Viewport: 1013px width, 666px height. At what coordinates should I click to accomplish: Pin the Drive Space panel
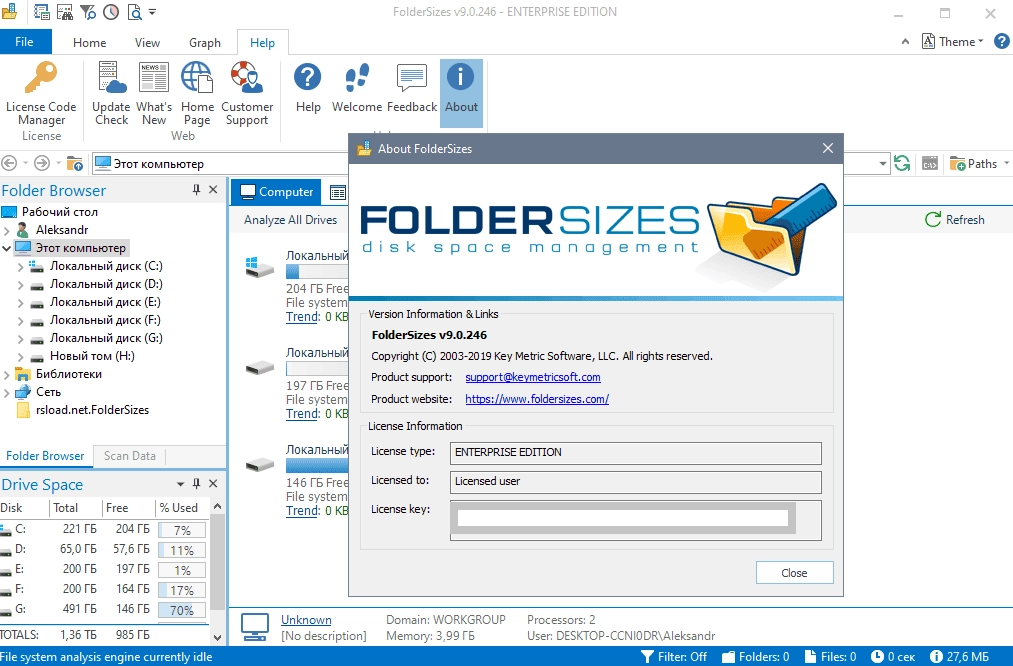(x=196, y=483)
